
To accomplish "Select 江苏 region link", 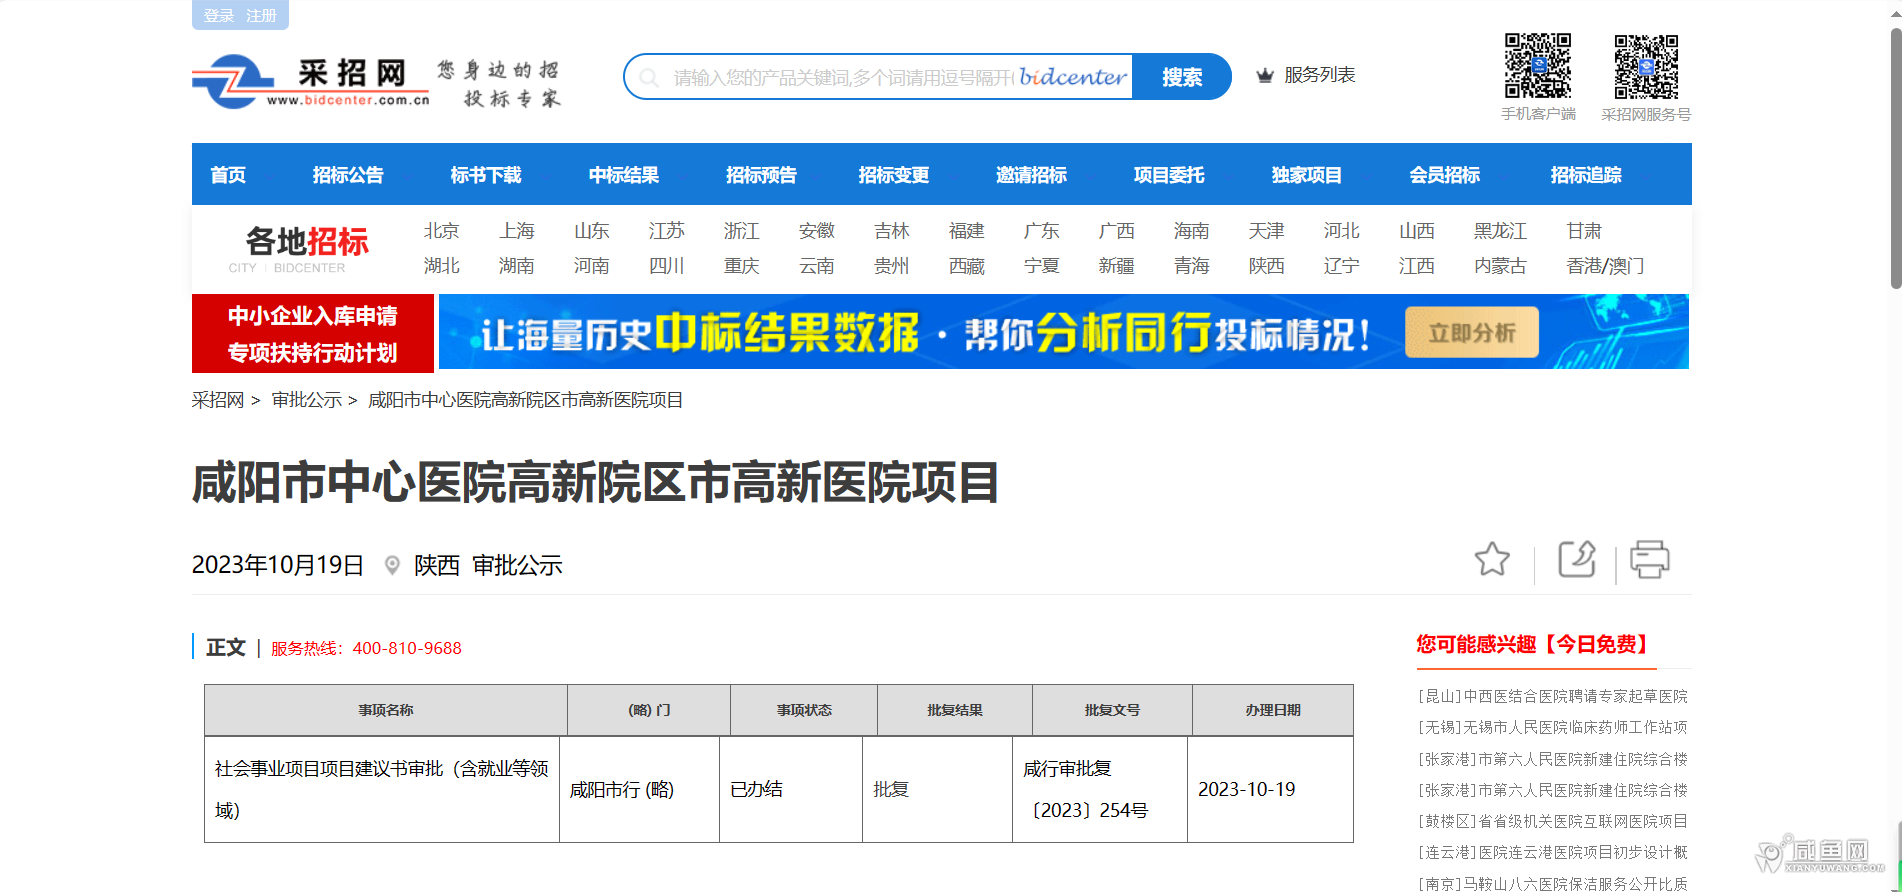I will point(667,231).
